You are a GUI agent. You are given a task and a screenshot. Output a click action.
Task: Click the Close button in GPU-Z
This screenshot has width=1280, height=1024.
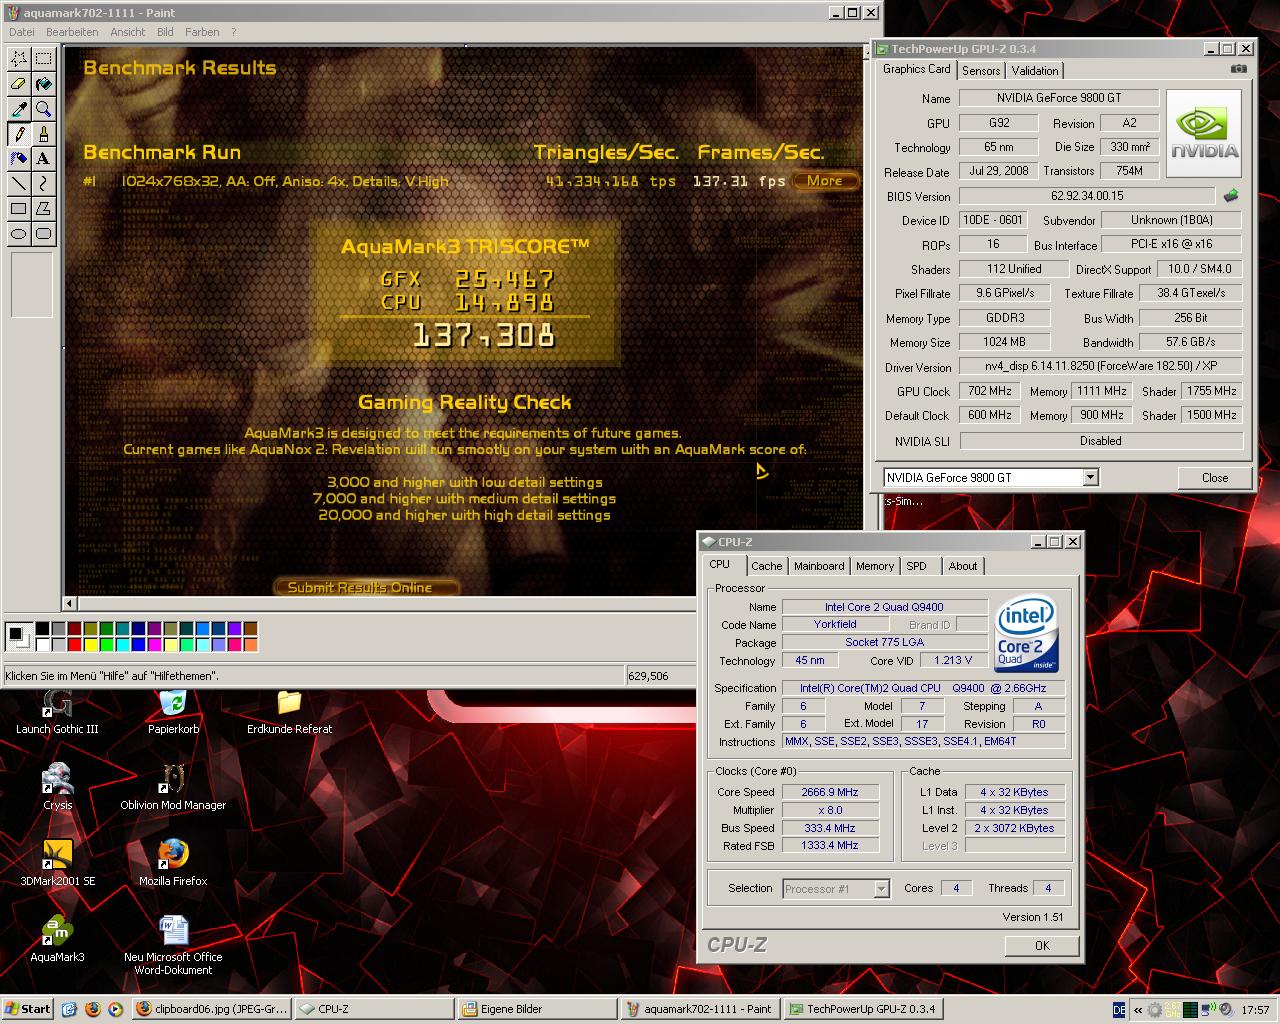point(1215,478)
